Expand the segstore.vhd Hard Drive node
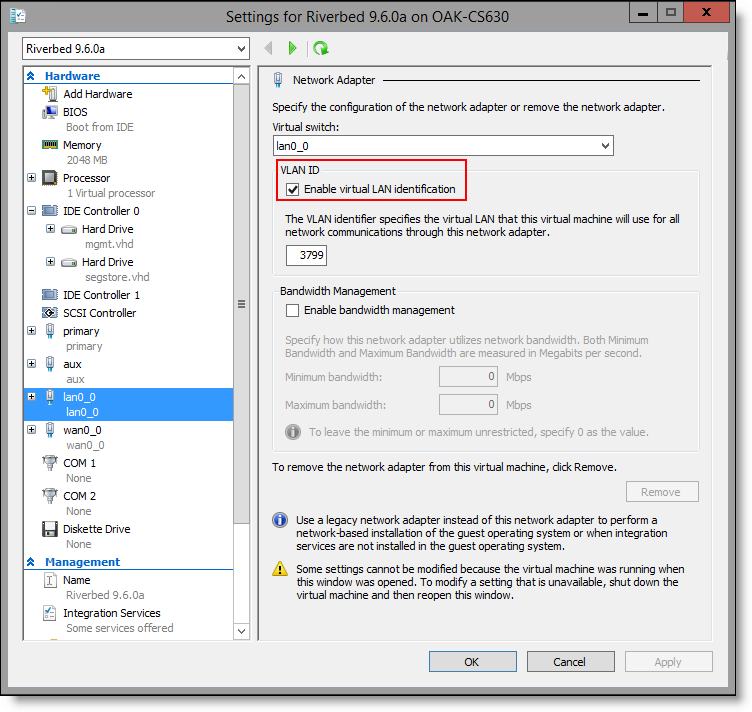The width and height of the screenshot is (752, 712). [x=50, y=262]
